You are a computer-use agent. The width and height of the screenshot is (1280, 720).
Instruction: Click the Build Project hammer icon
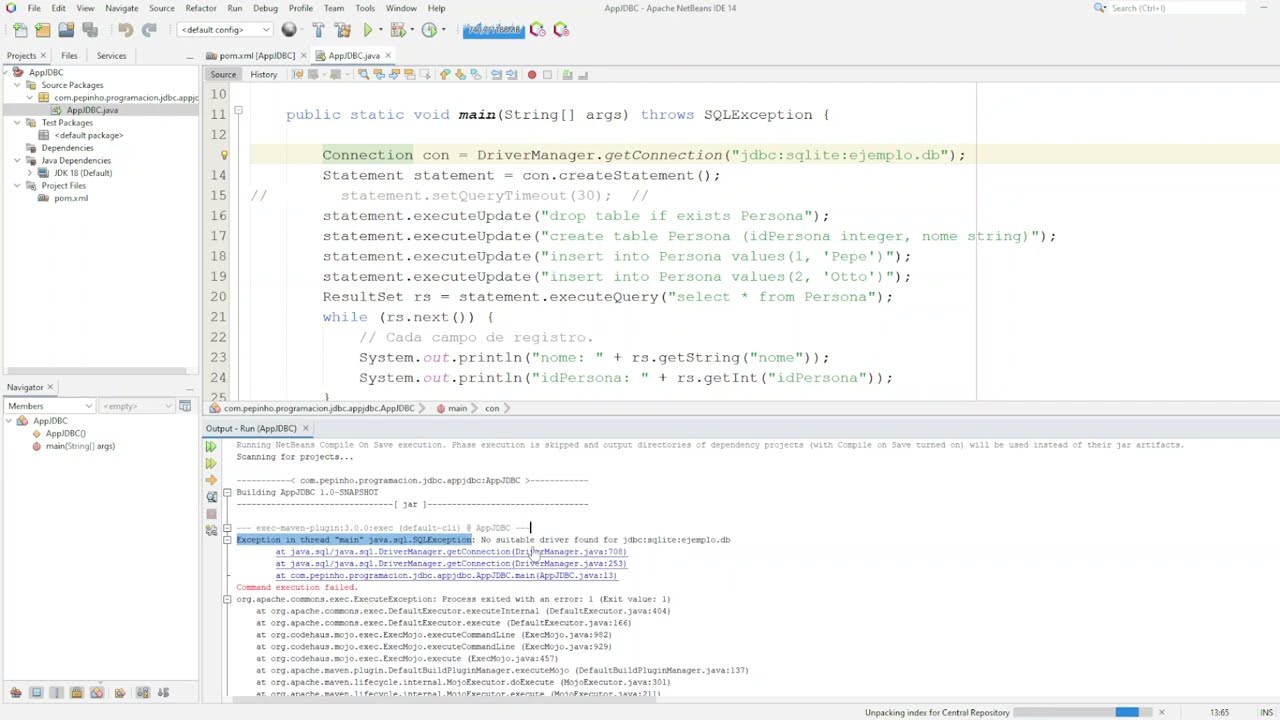tap(318, 30)
